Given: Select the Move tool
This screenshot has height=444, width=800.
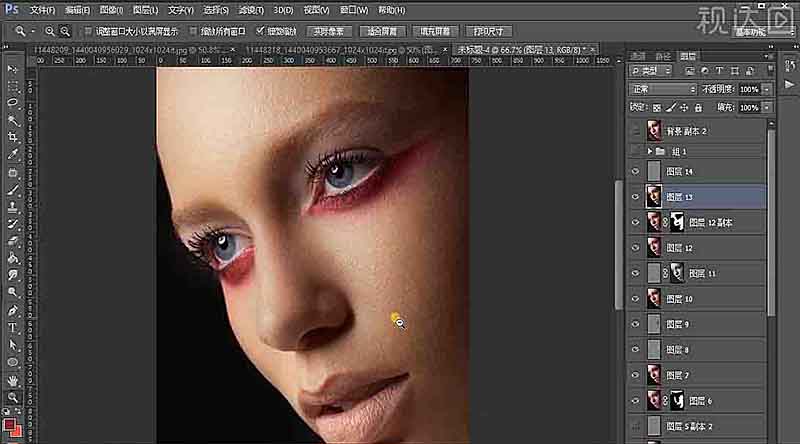Looking at the screenshot, I should [13, 69].
